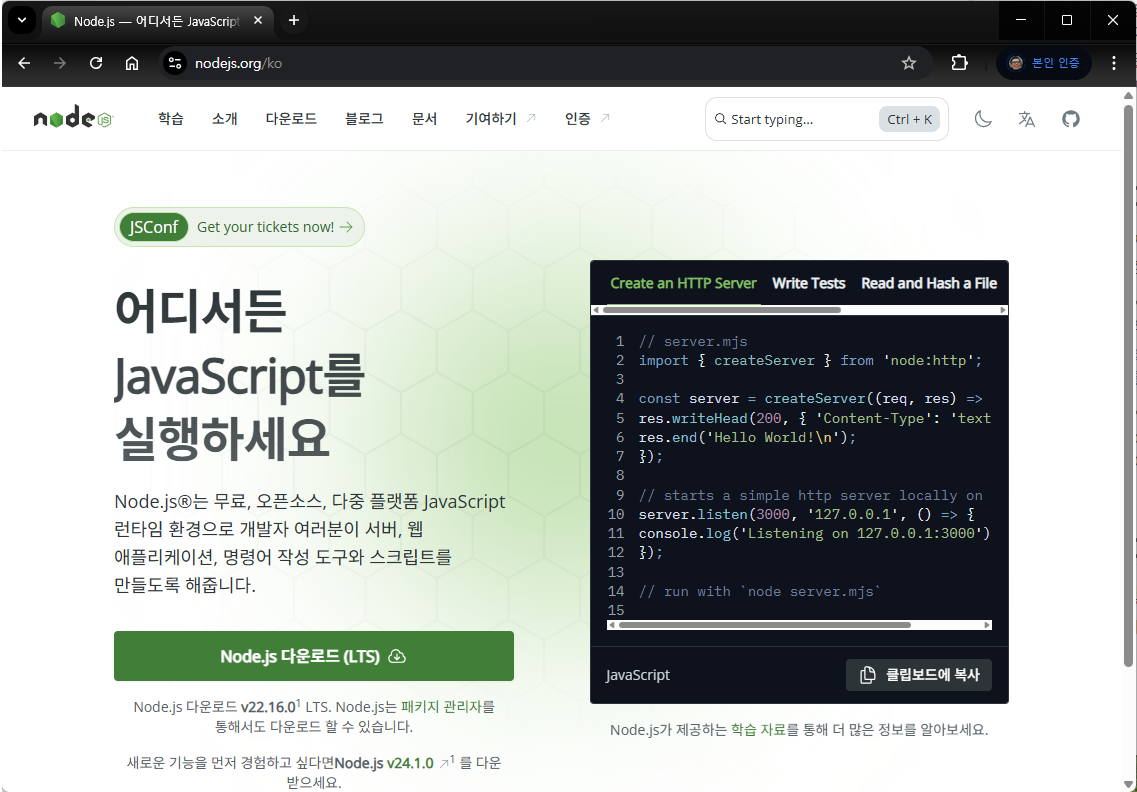Open the 인증 external link
Image resolution: width=1137 pixels, height=792 pixels.
coord(587,118)
